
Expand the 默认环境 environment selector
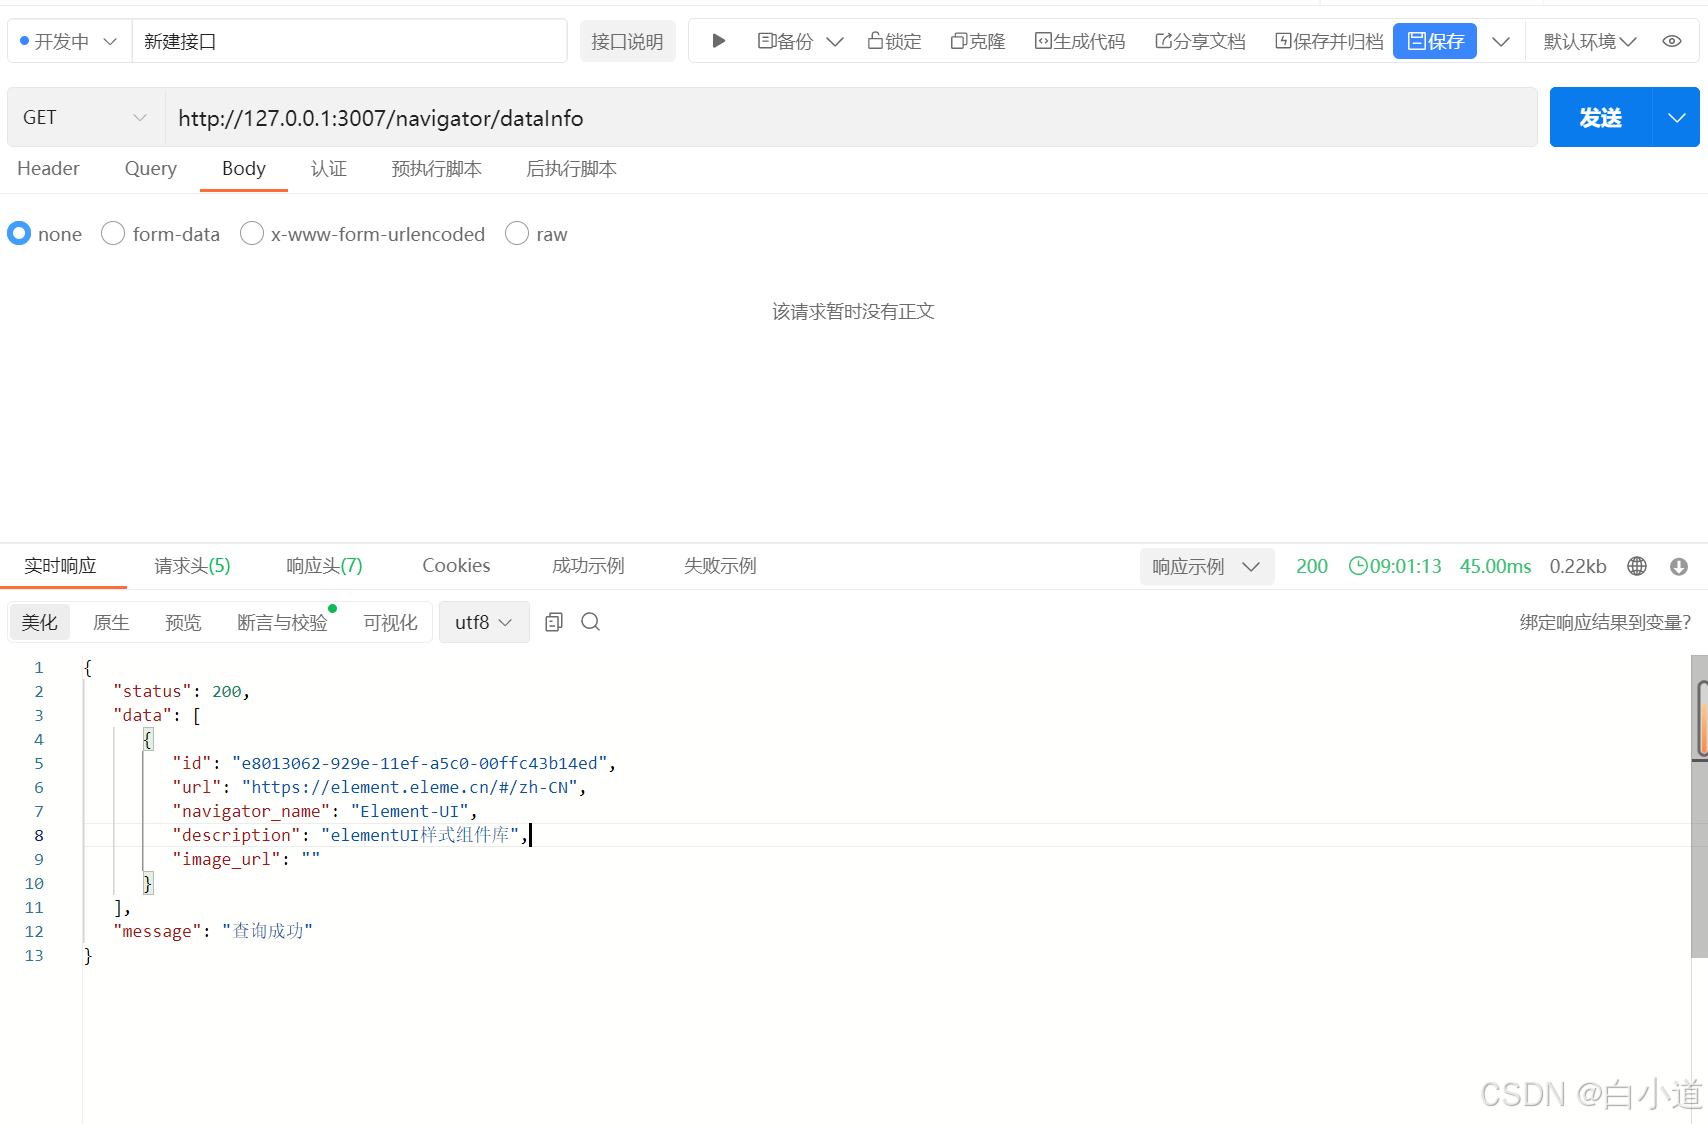coord(1589,41)
